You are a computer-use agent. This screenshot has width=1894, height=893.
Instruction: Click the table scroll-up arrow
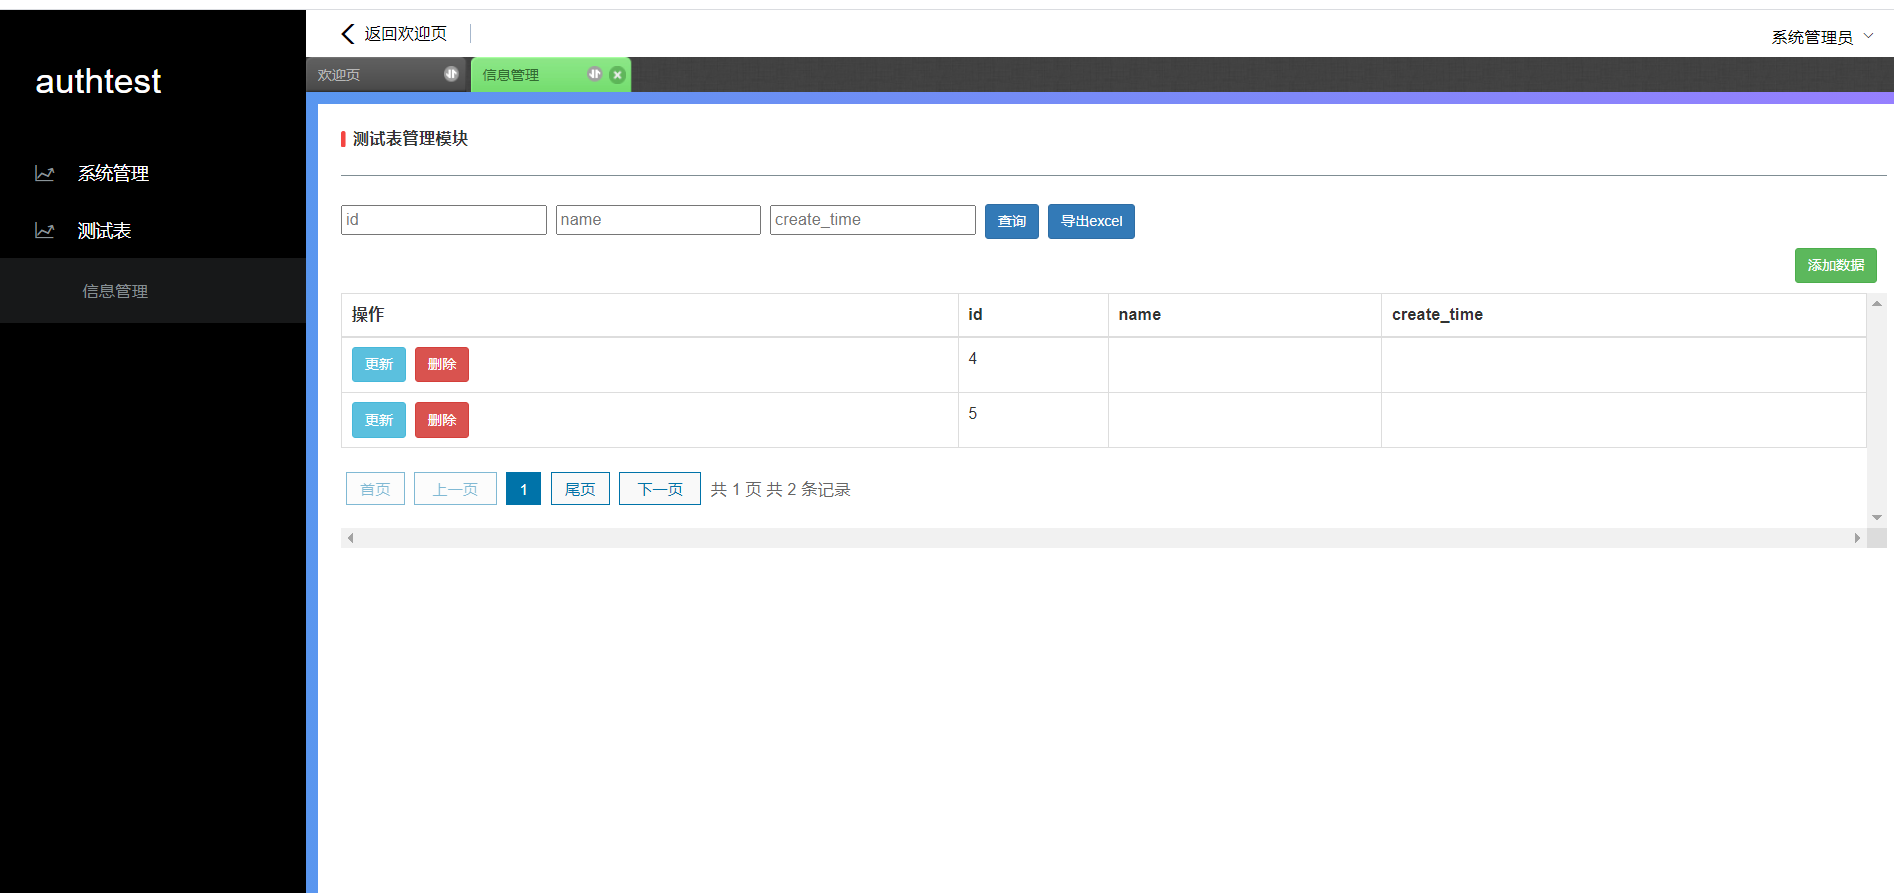(x=1877, y=303)
